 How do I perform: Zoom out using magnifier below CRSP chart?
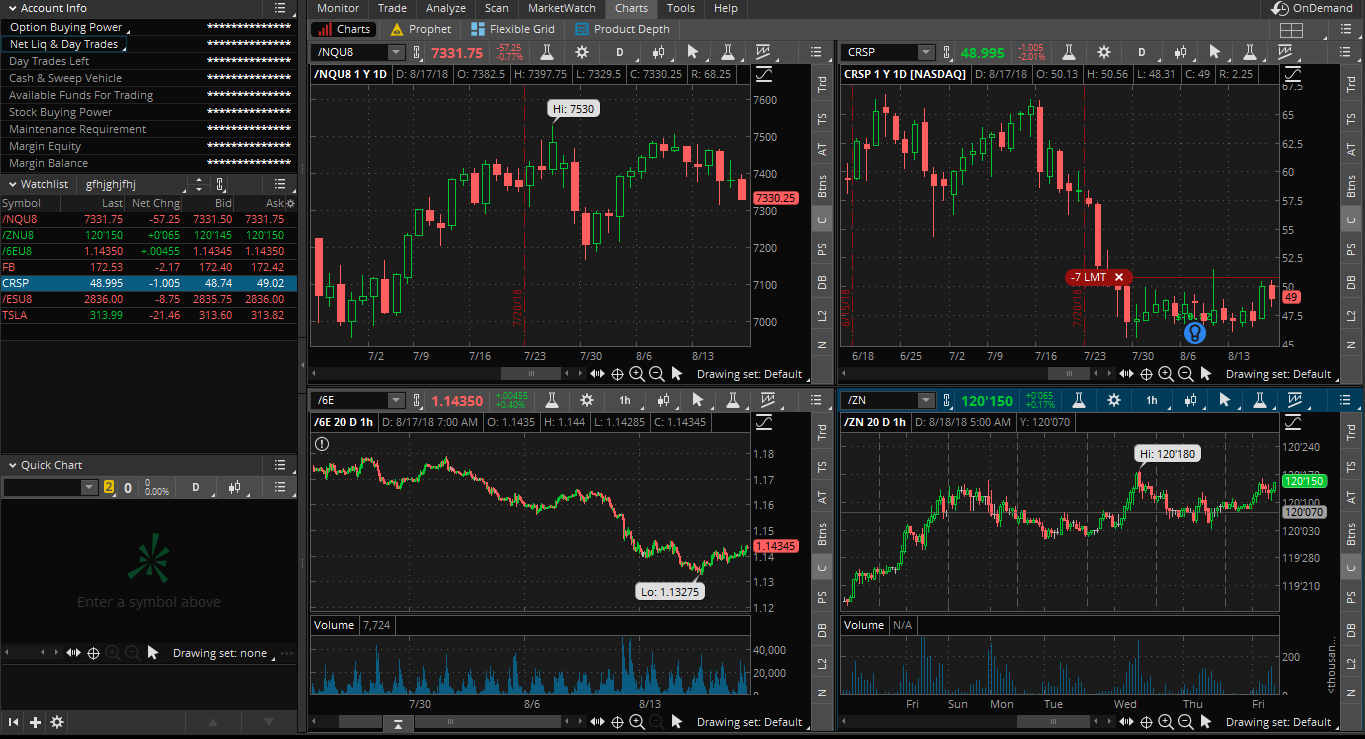click(x=1185, y=374)
